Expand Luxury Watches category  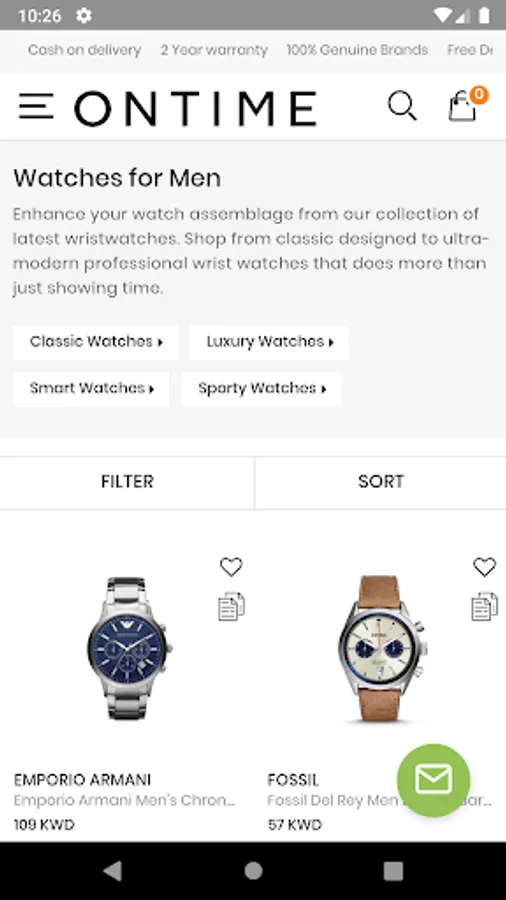click(269, 342)
